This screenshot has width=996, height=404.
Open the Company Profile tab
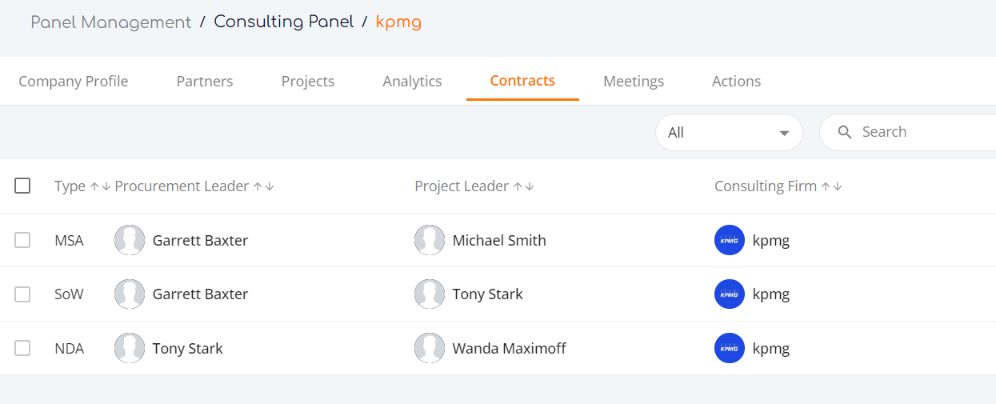pyautogui.click(x=73, y=81)
